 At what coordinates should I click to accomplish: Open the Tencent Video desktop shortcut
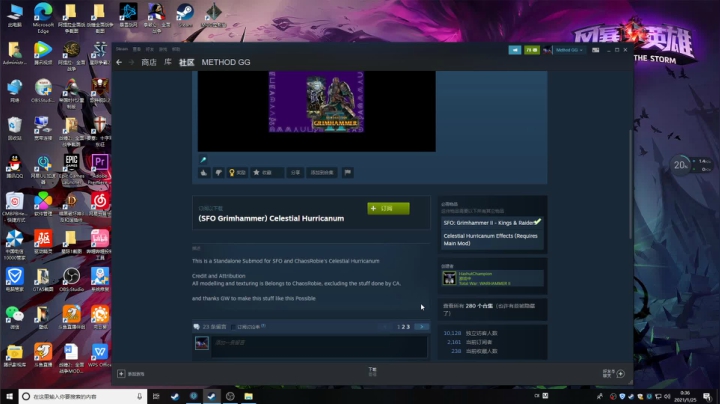[43, 53]
